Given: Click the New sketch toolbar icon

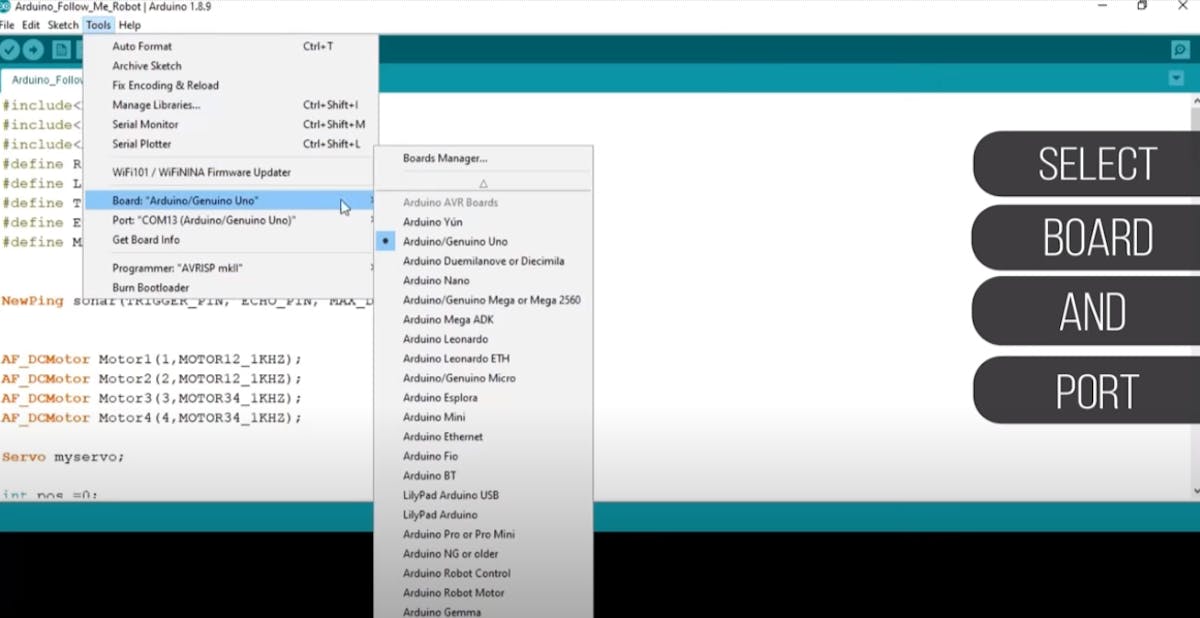Looking at the screenshot, I should coord(61,50).
